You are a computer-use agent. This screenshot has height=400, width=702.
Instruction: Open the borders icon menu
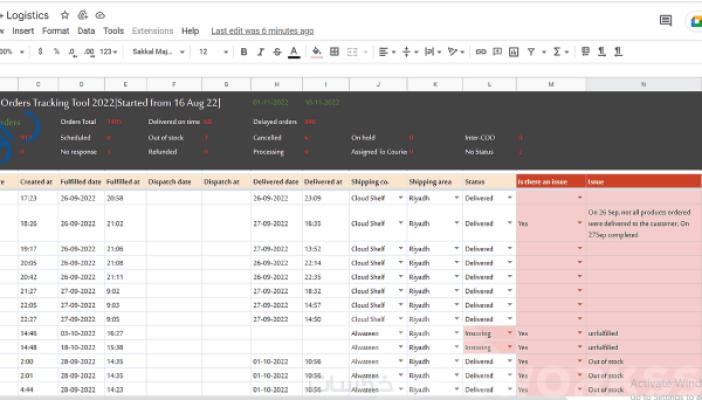334,52
